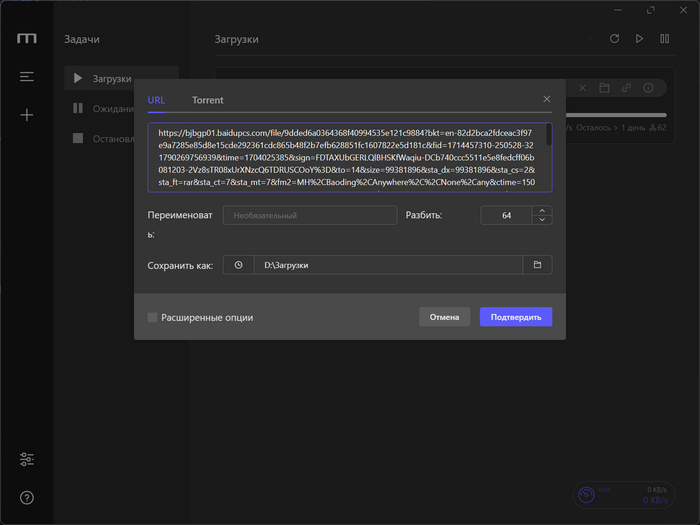Click the URL textarea scrollbar
Screen dimensions: 700x525
[549, 135]
